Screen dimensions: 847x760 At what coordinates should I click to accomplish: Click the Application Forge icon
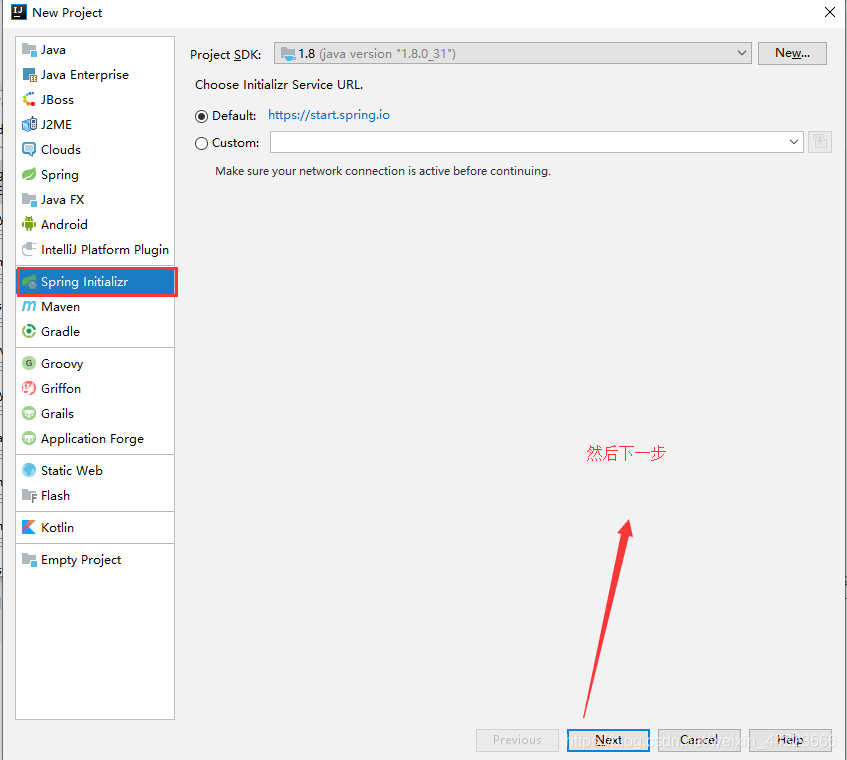(x=29, y=438)
